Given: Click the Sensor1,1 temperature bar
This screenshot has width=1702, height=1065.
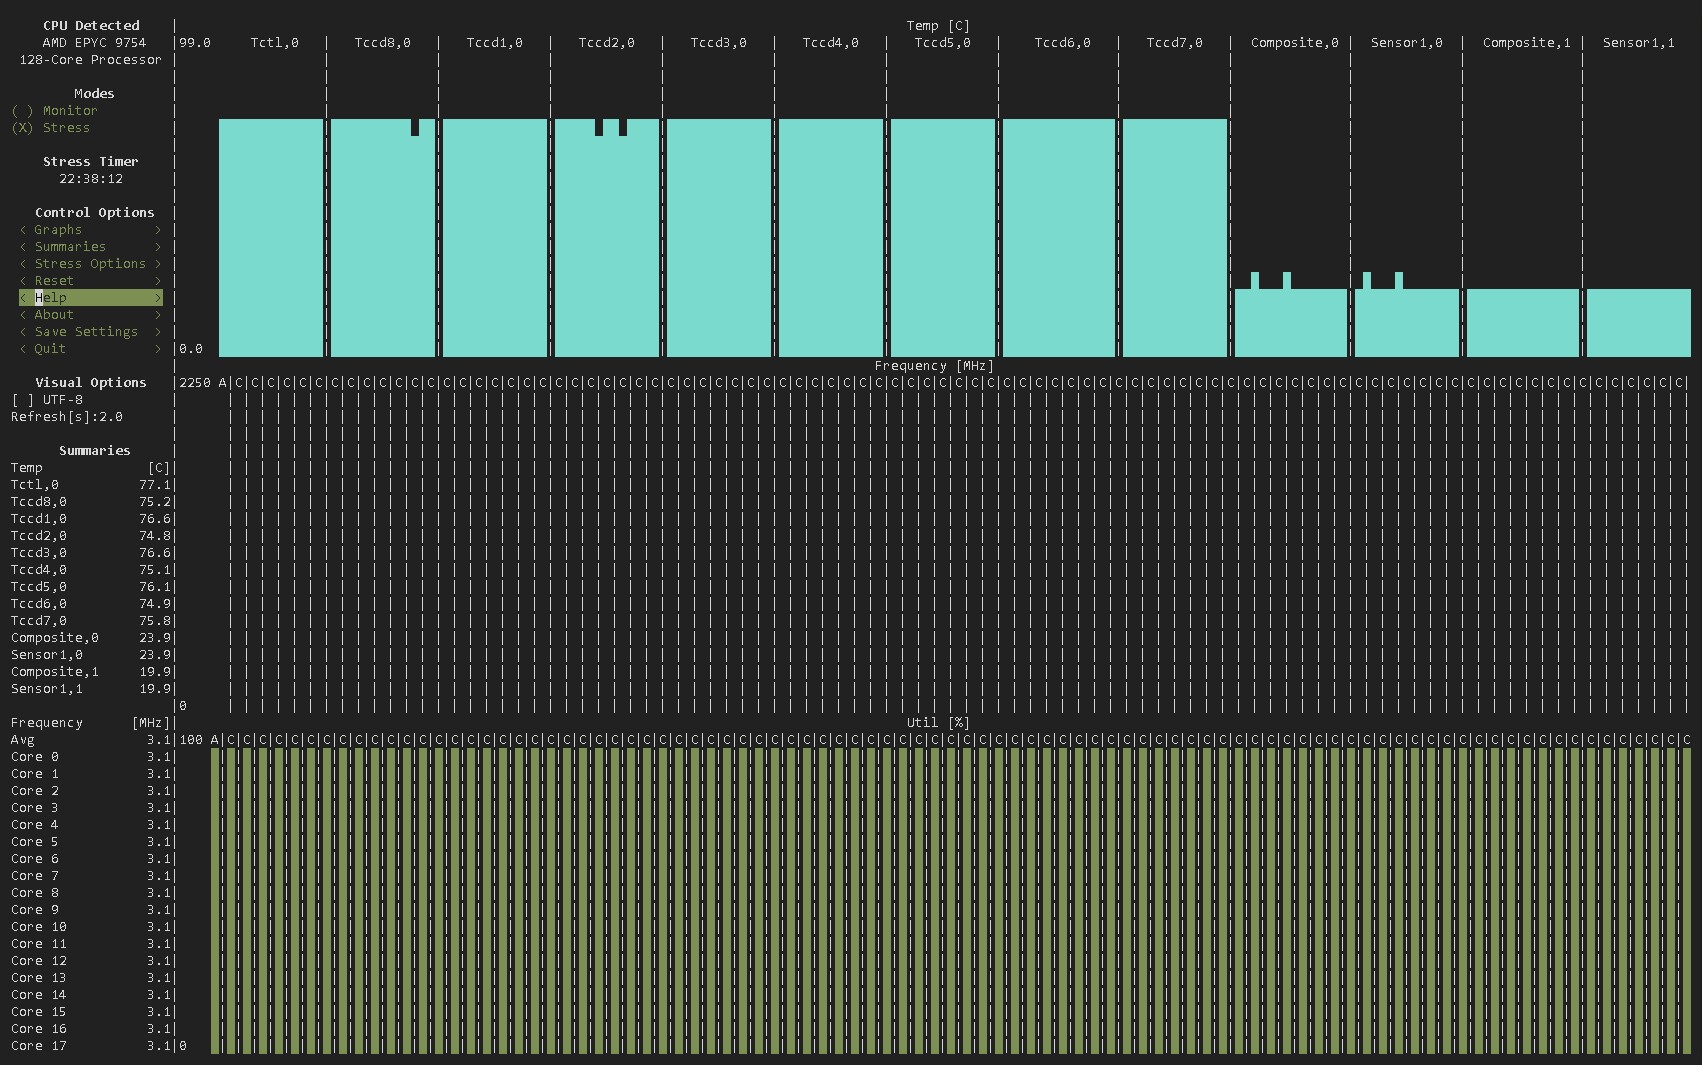Looking at the screenshot, I should (x=1638, y=322).
